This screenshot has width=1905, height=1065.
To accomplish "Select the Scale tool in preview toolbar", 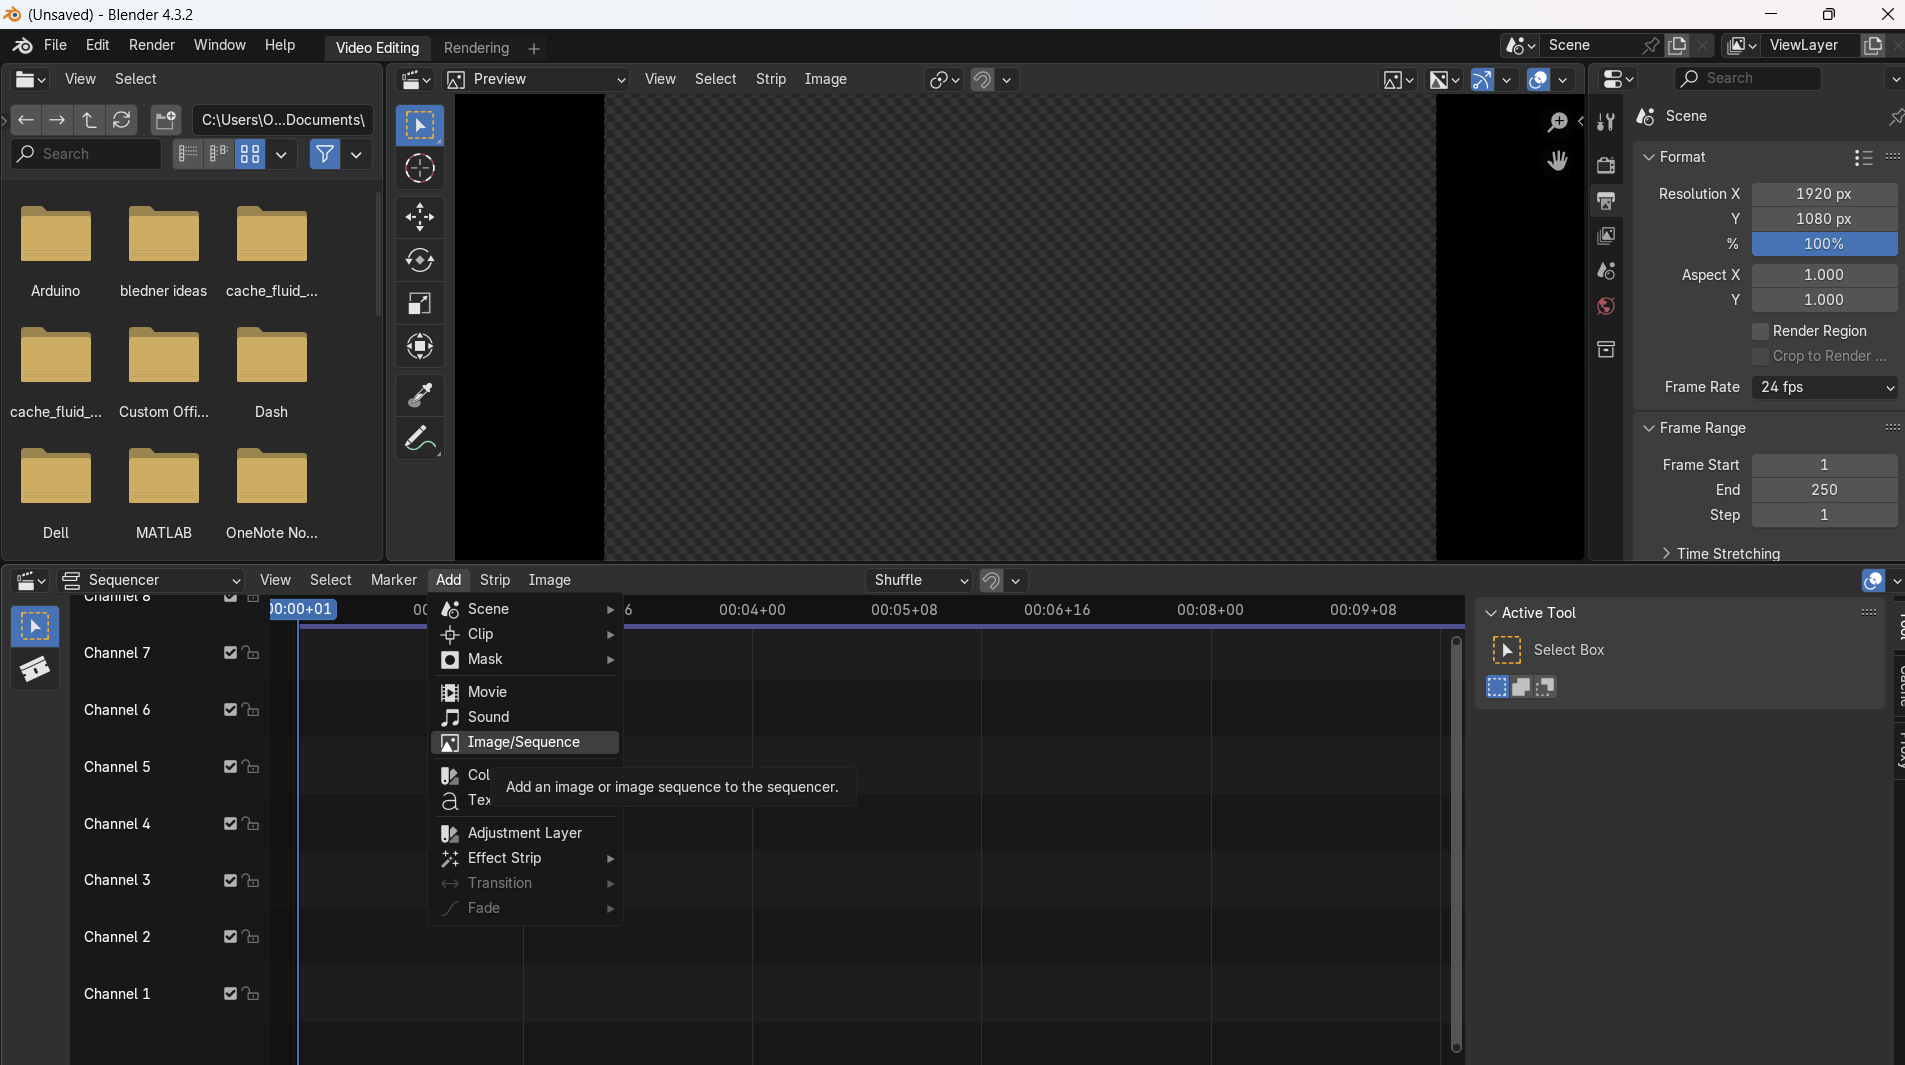I will [x=419, y=303].
